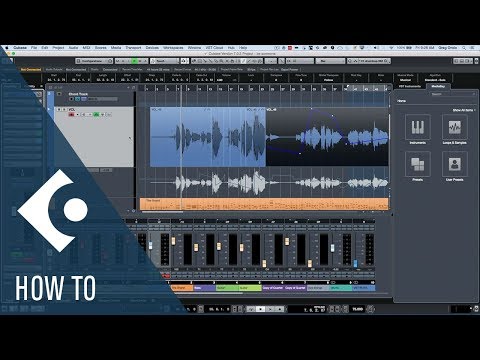Click the Wi-Fi icon in menu bar
Screen dimensions: 480x360
point(392,48)
